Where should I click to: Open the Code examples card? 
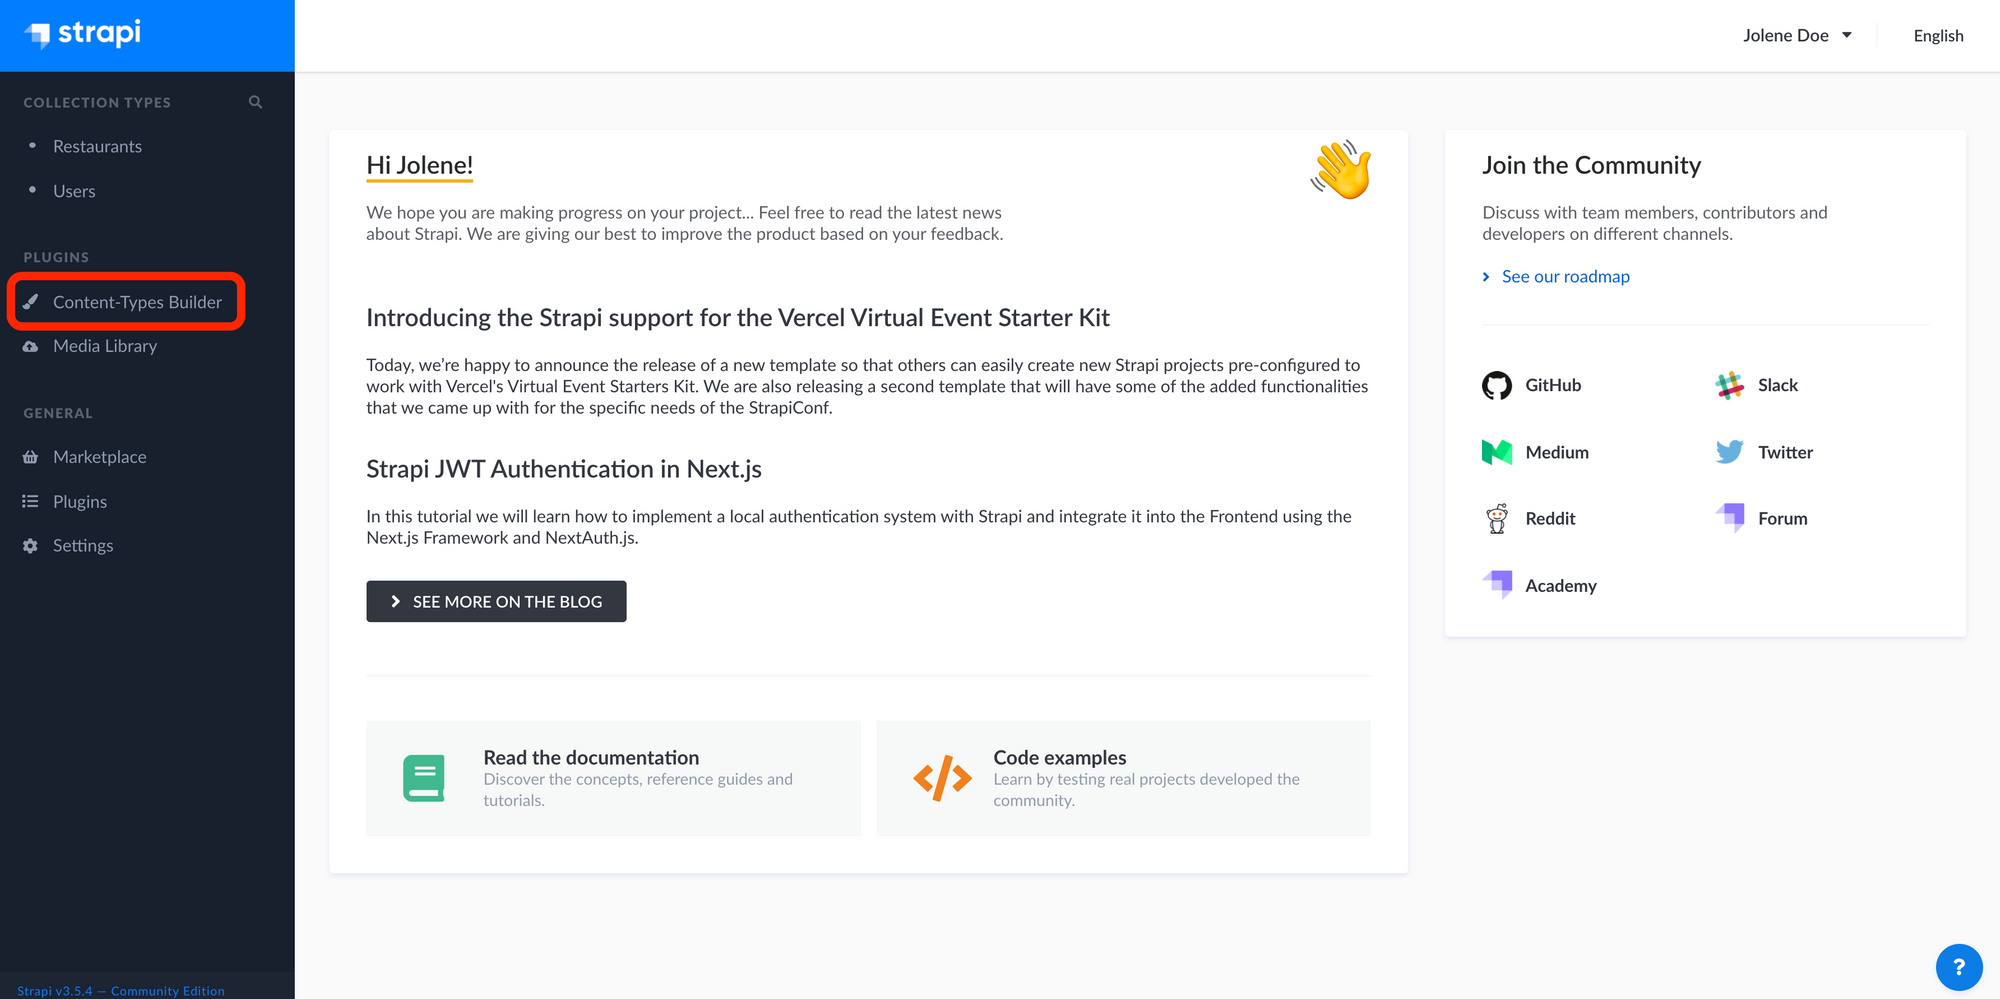[x=1123, y=778]
